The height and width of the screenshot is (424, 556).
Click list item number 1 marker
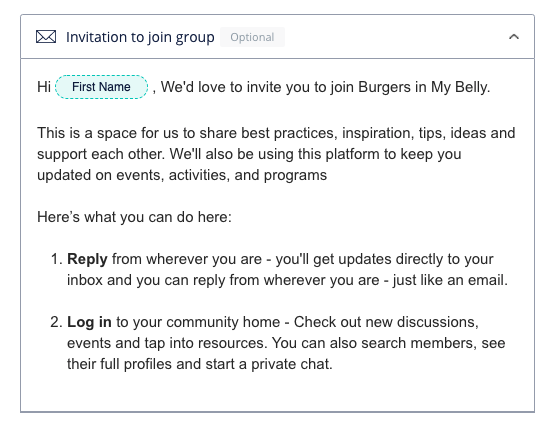pos(57,259)
